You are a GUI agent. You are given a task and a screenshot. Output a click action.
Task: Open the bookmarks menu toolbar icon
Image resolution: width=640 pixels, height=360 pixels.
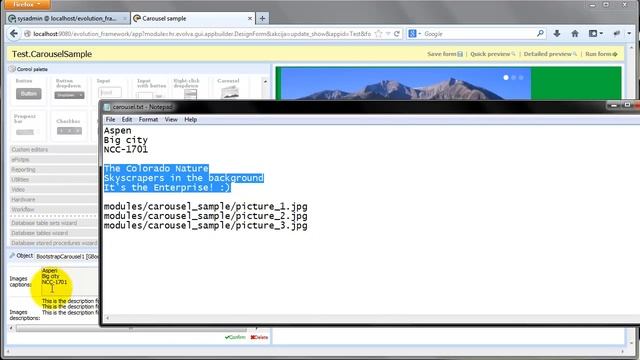[x=596, y=34]
